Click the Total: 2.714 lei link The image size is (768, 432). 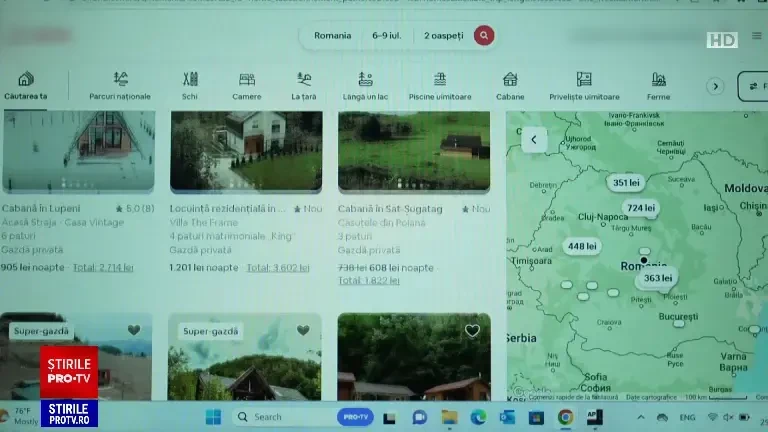102,268
